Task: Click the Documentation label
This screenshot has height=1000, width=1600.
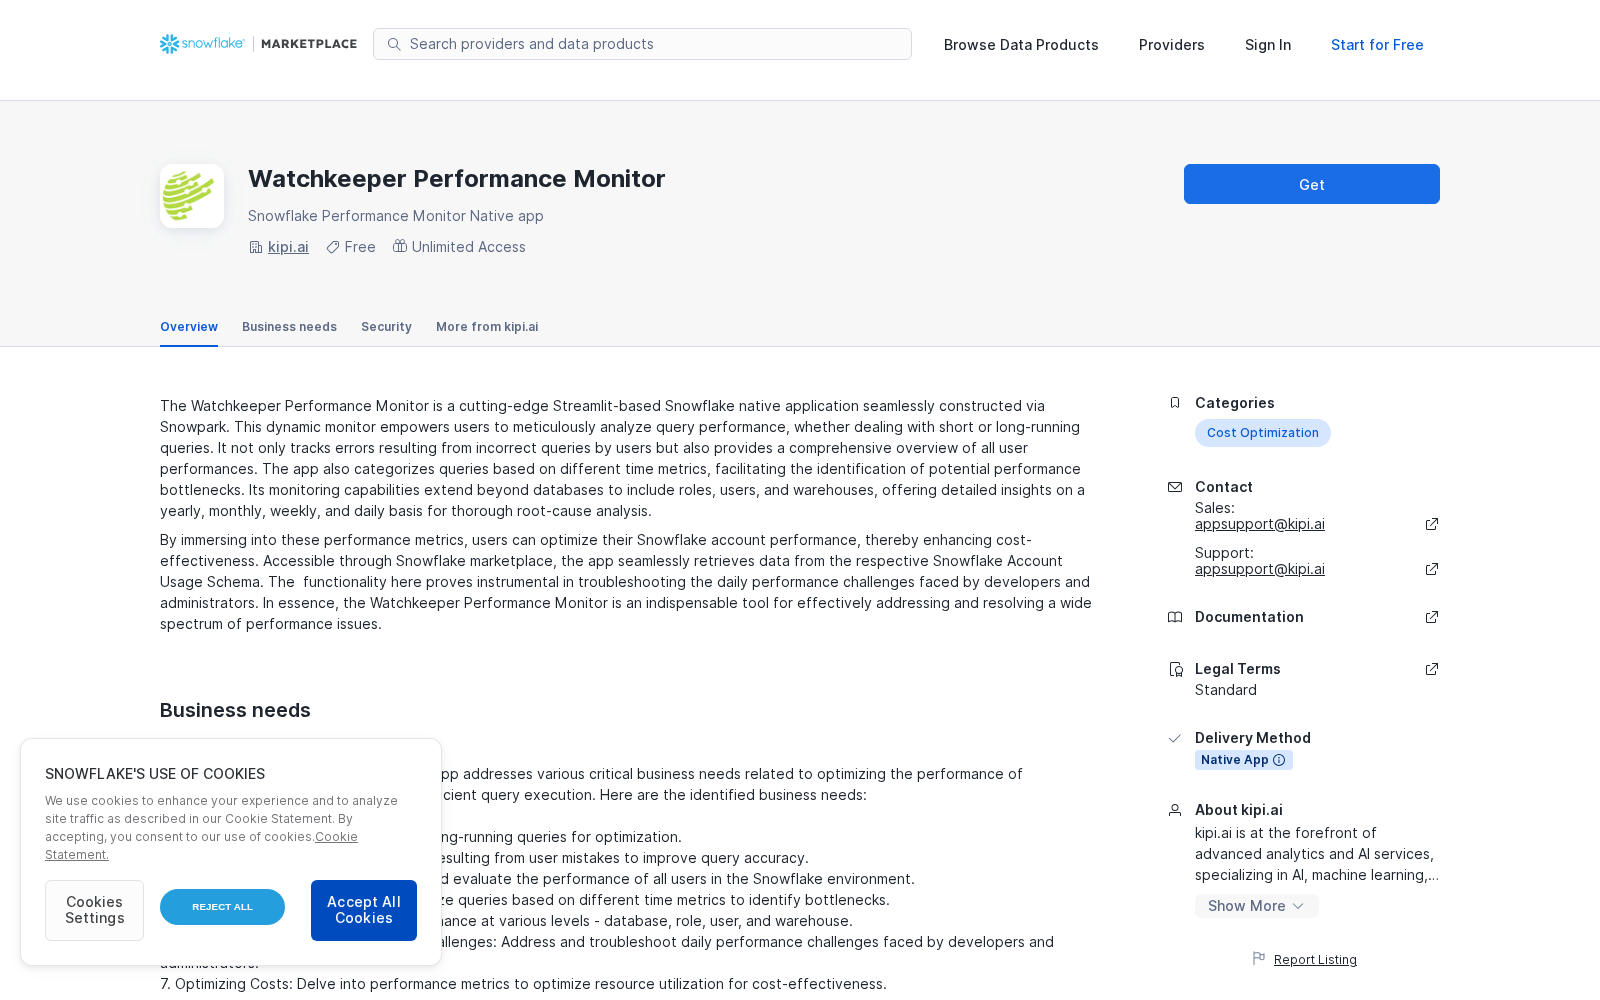Action: pos(1249,617)
